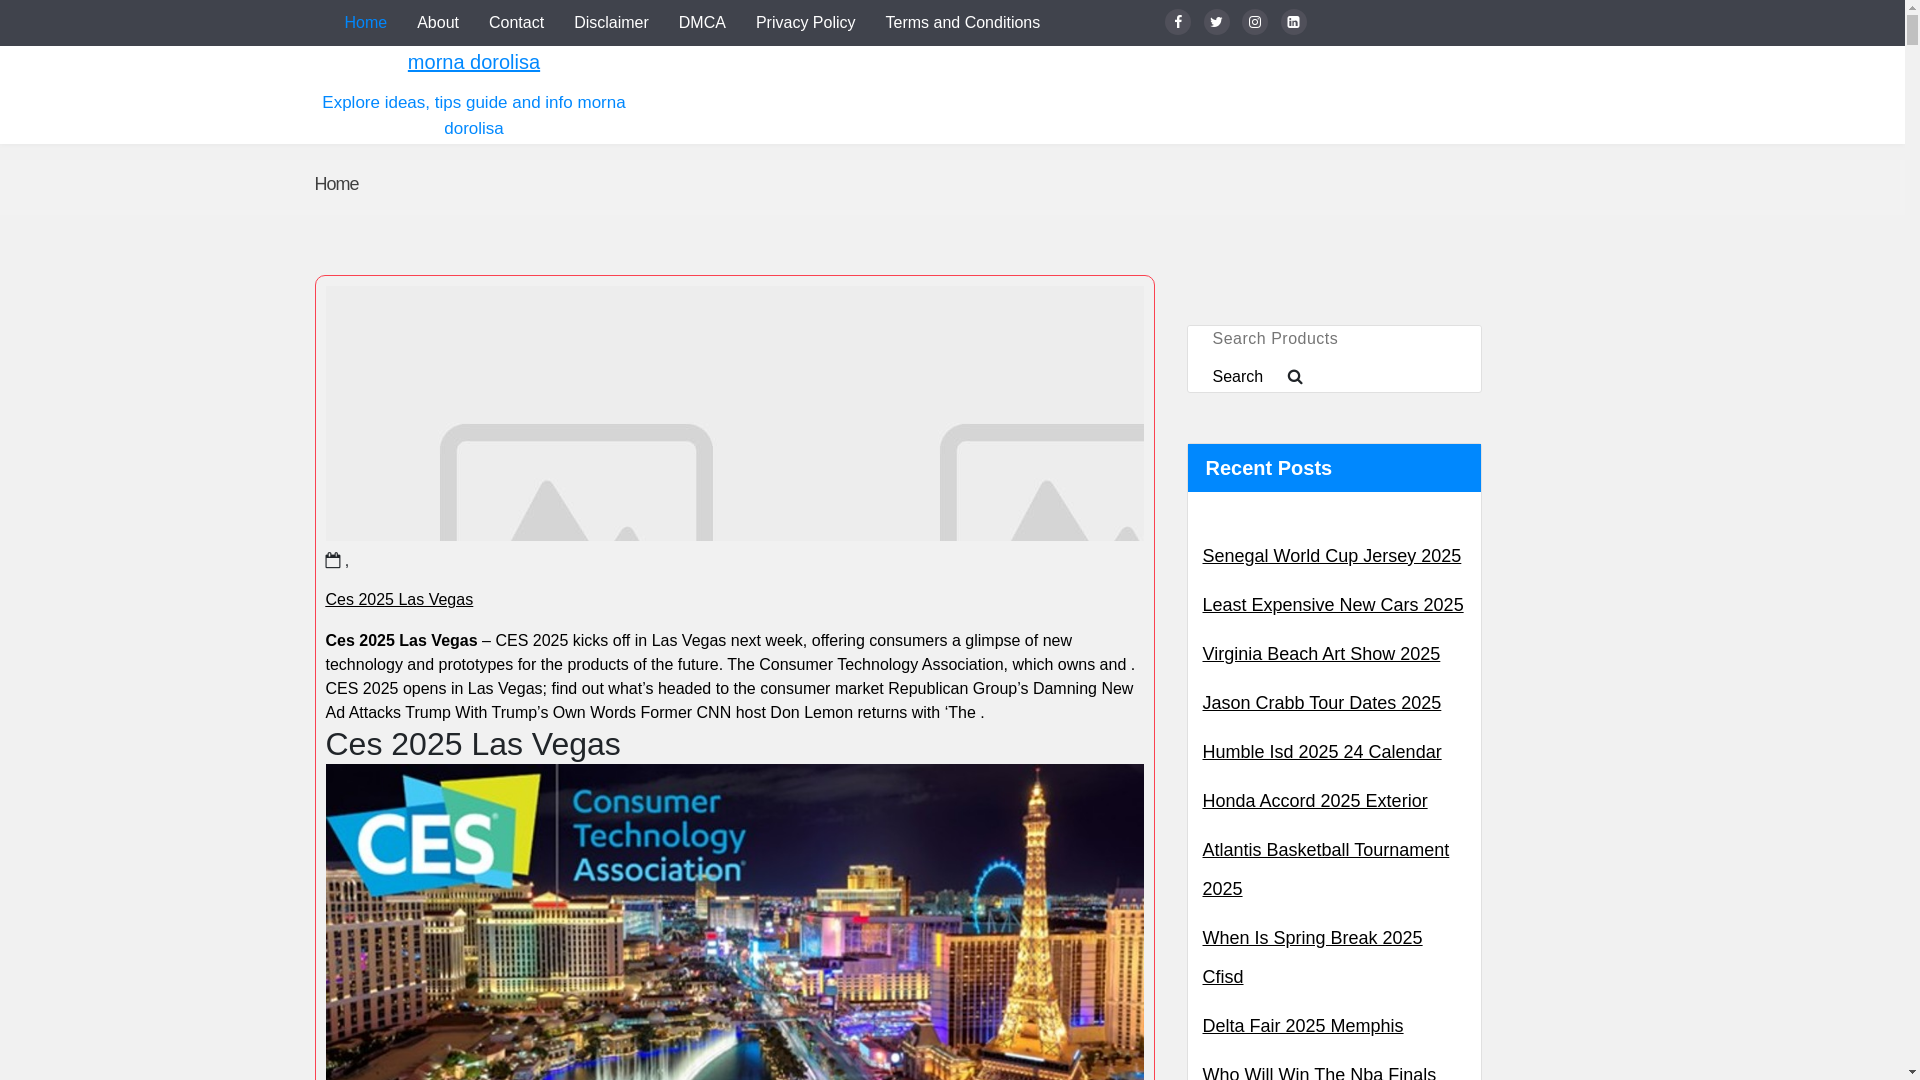The height and width of the screenshot is (1080, 1920).
Task: Open the Instagram social icon
Action: [1254, 22]
